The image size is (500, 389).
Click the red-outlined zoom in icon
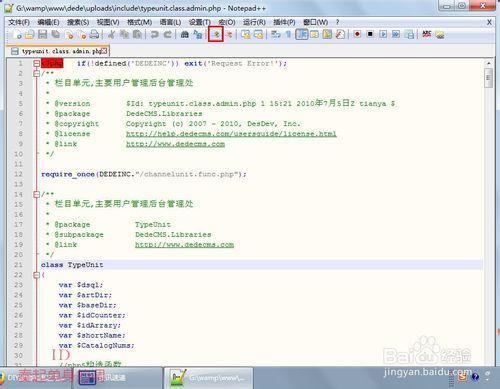click(216, 34)
